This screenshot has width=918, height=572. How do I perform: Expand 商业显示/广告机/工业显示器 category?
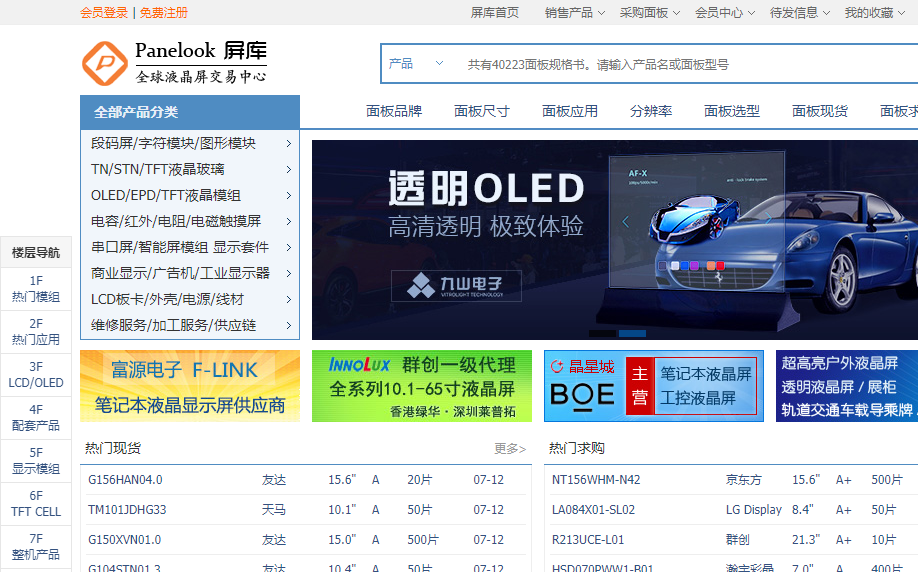click(190, 273)
